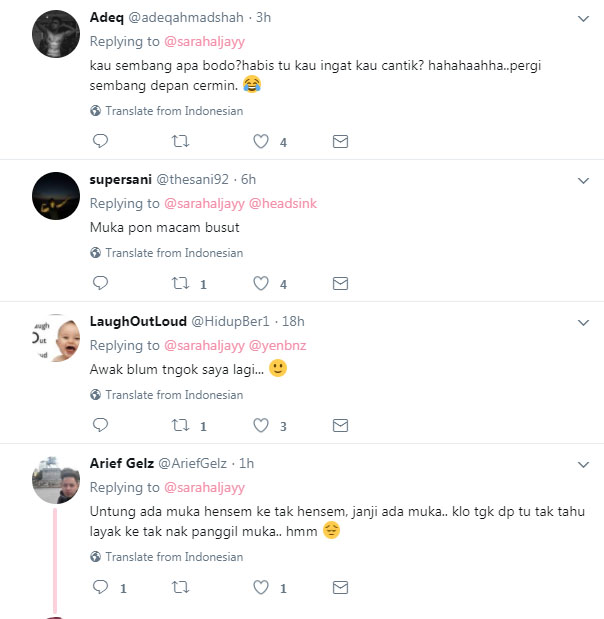Retweet Arief Gelz's tweet
The image size is (604, 619).
[181, 588]
